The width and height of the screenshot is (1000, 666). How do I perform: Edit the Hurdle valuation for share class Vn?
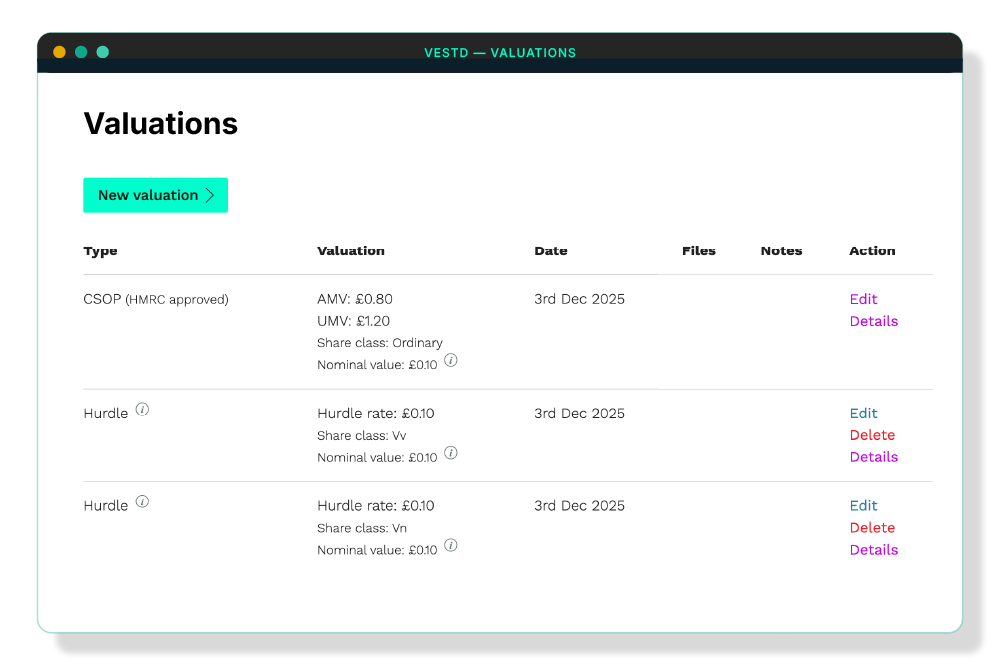coord(864,506)
